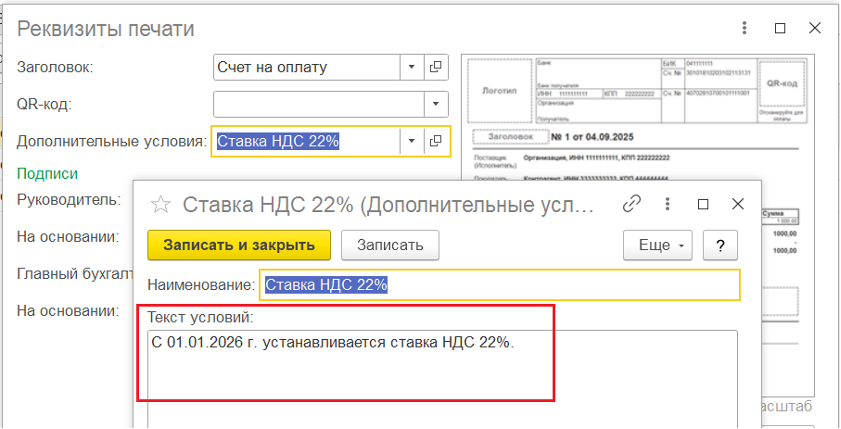Open help with the question mark button
This screenshot has width=841, height=429.
point(720,245)
